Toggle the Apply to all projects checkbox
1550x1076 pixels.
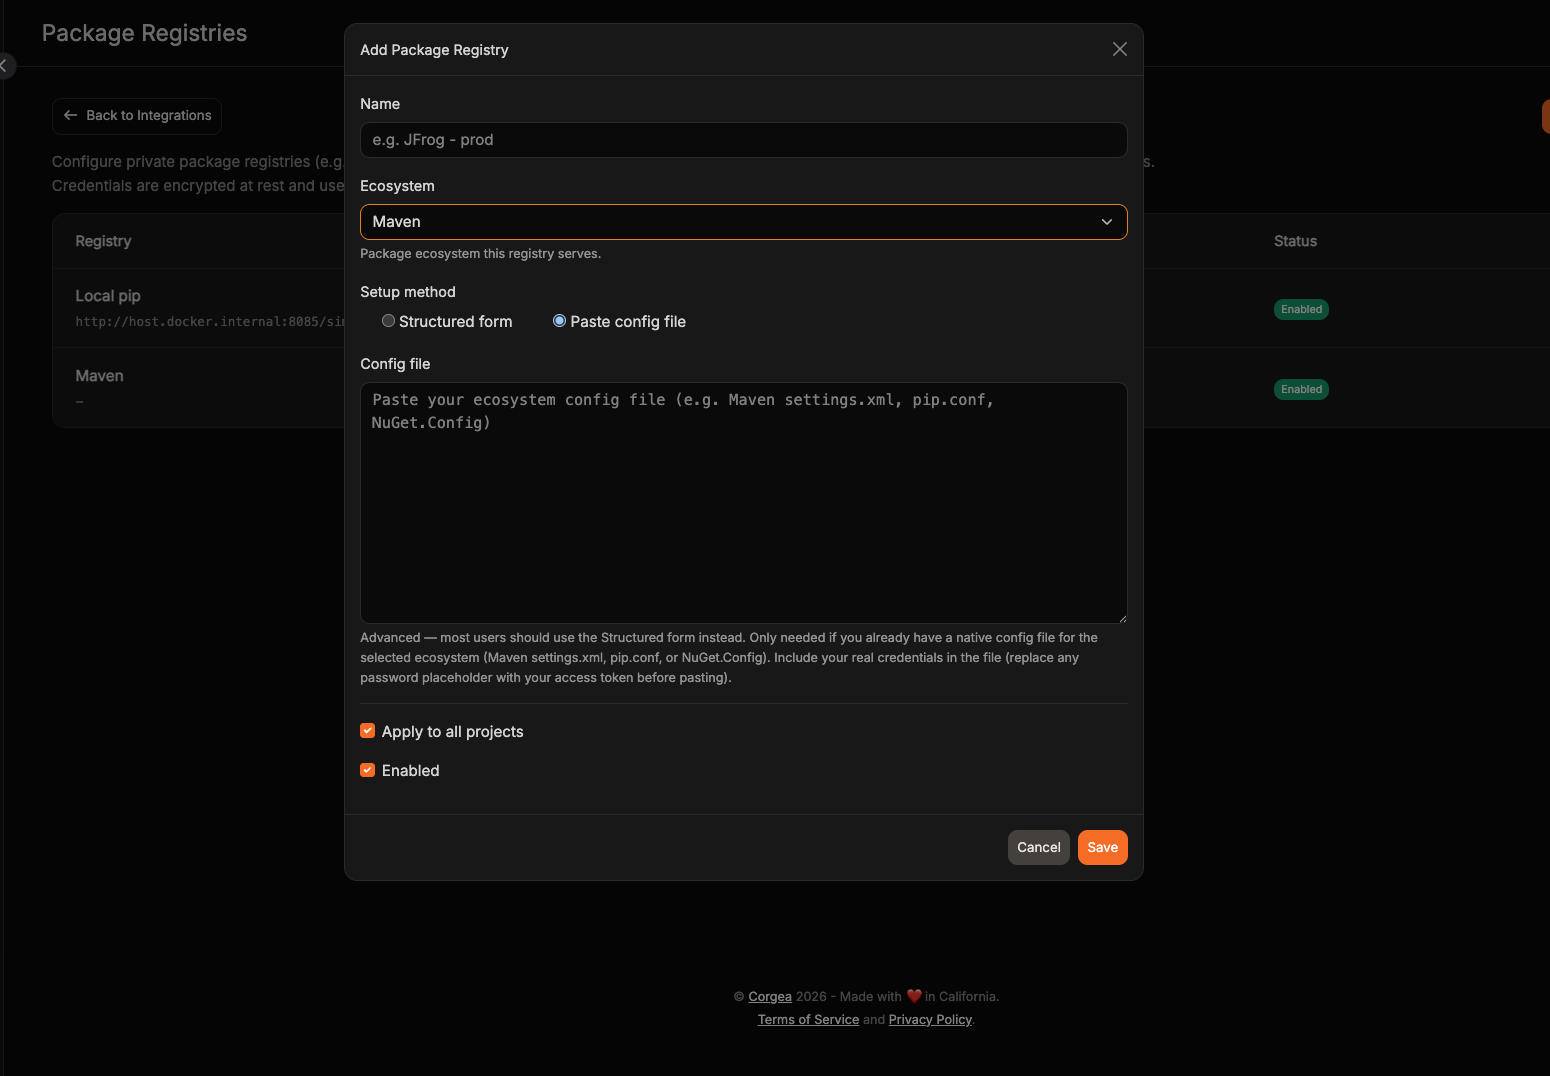click(x=368, y=731)
